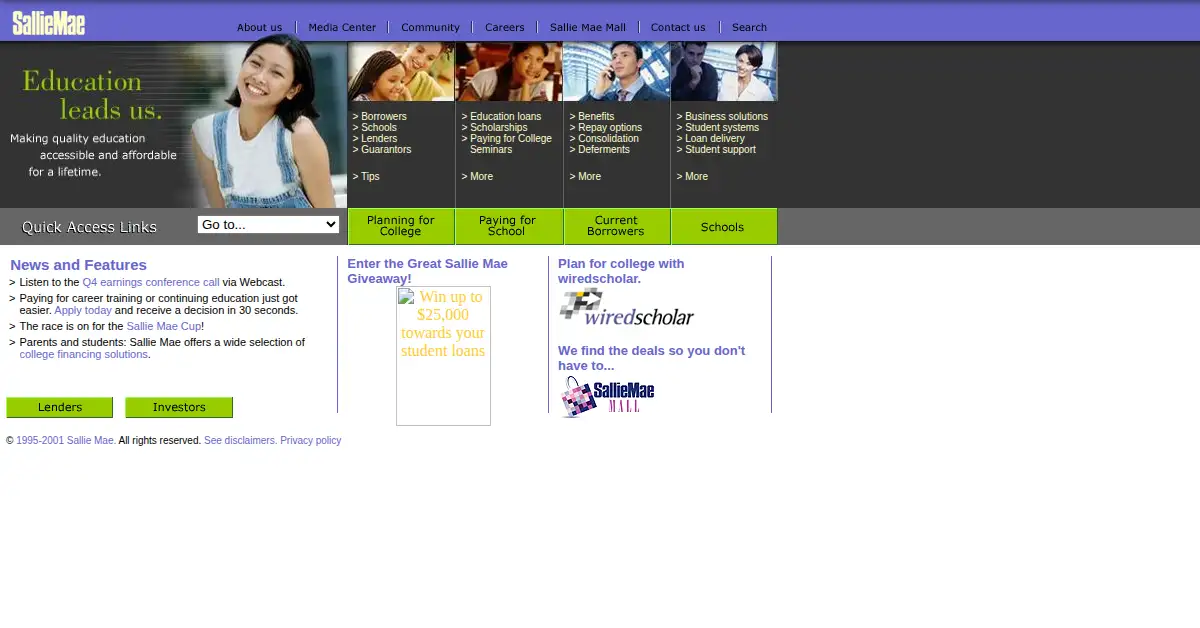This screenshot has height=628, width=1200.
Task: Open the Contact us page
Action: [x=678, y=28]
